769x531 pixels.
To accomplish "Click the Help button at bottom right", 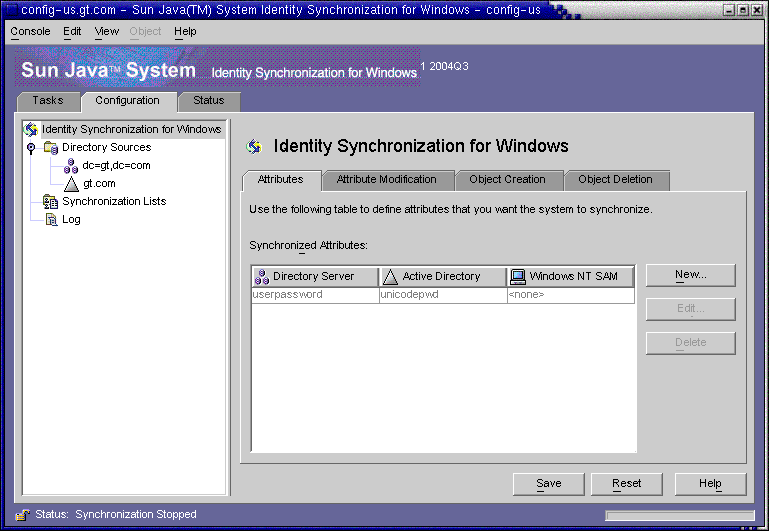I will tap(710, 484).
